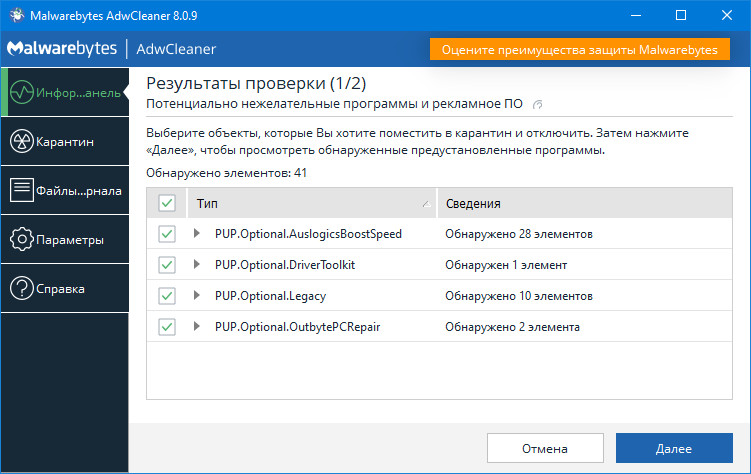Click the 'Результаты проверки (1/2)' heading
The width and height of the screenshot is (751, 474).
click(x=256, y=83)
